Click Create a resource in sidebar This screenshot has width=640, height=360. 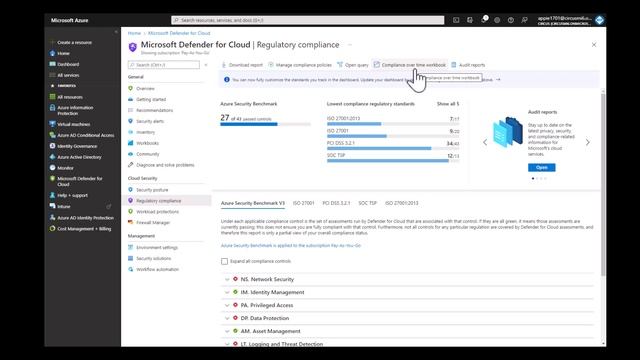[74, 42]
